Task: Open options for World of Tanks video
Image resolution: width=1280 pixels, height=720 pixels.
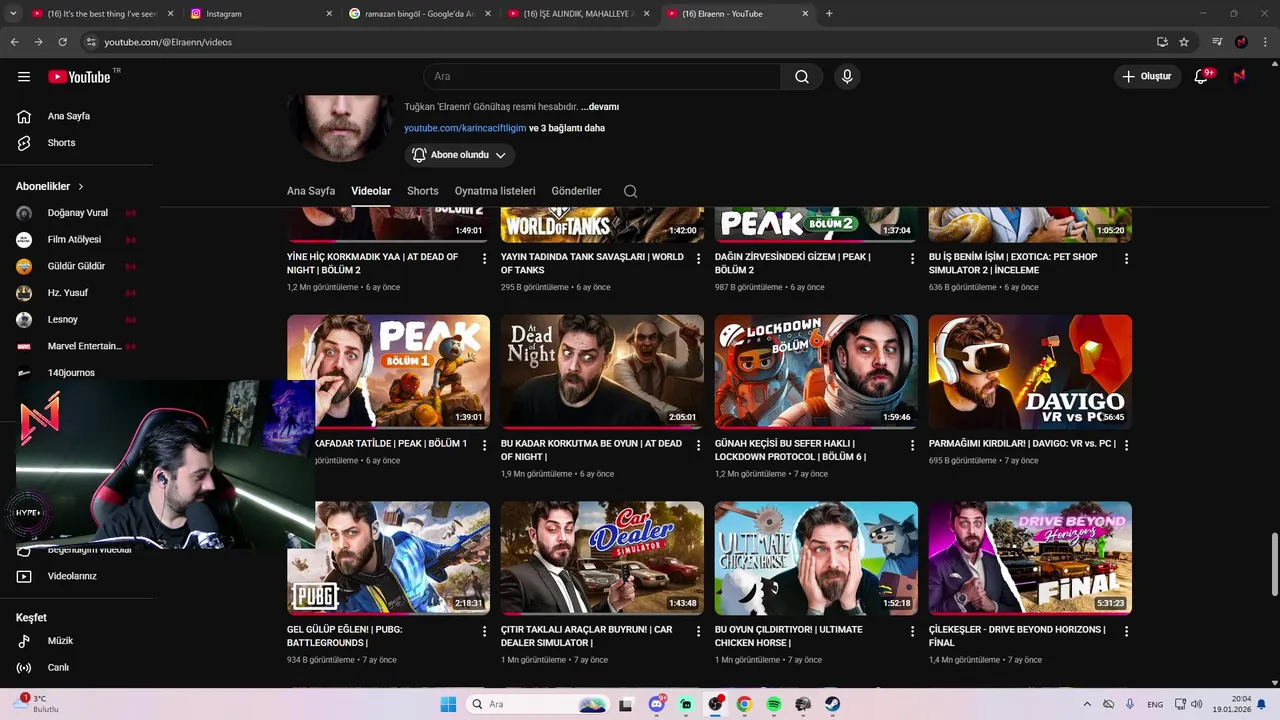Action: [698, 258]
